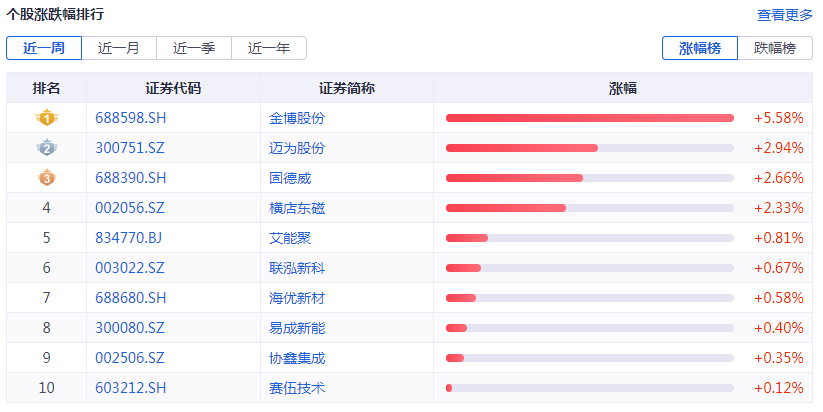Viewport: 823px width, 412px height.
Task: Open stock code 688390.SH
Action: click(130, 178)
